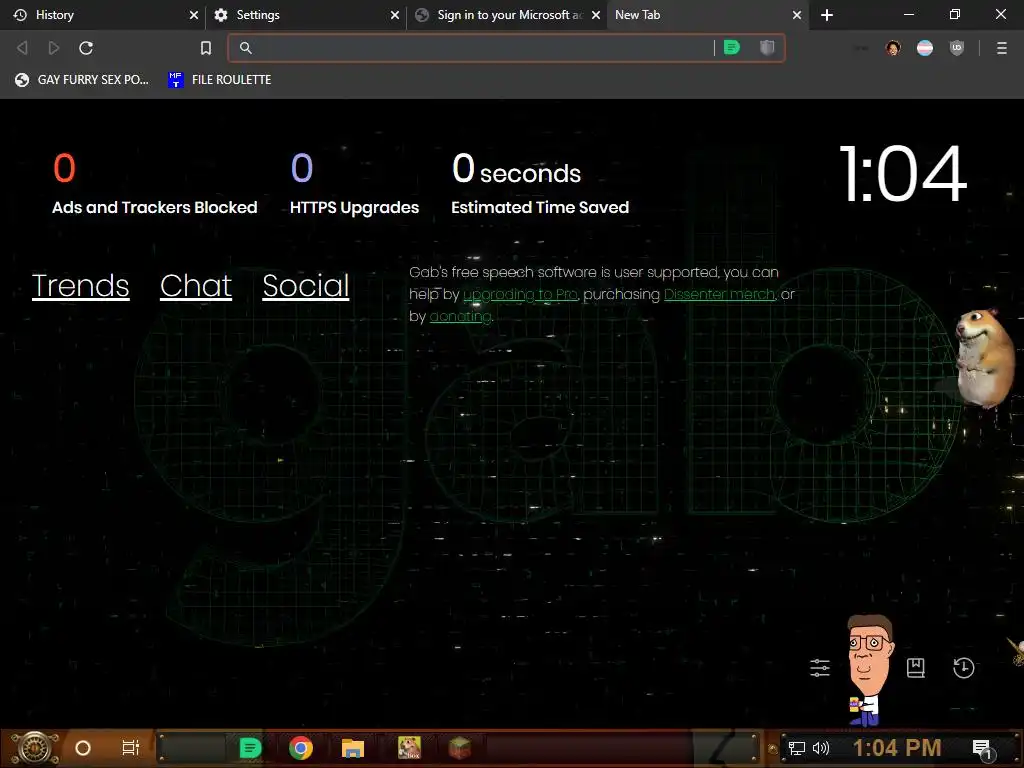1024x768 pixels.
Task: Open the uBlock Origin extension icon
Action: point(957,48)
